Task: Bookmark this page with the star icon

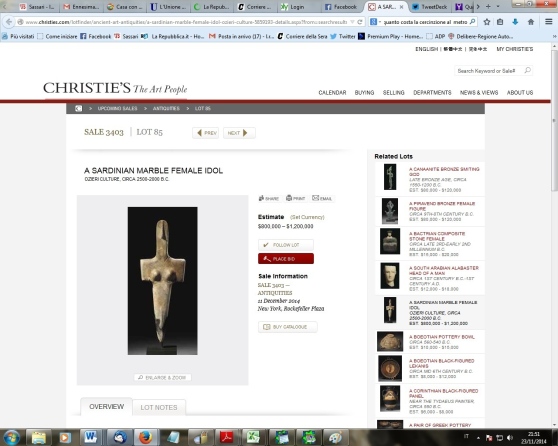Action: tap(487, 22)
